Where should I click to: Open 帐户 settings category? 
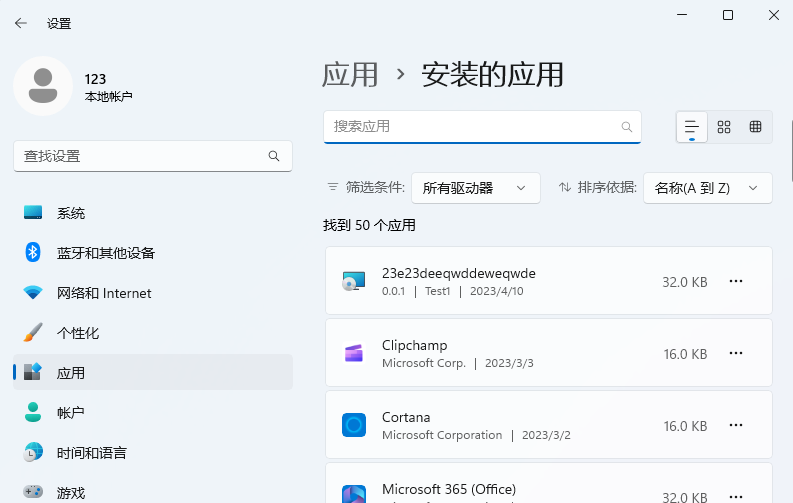pos(153,413)
